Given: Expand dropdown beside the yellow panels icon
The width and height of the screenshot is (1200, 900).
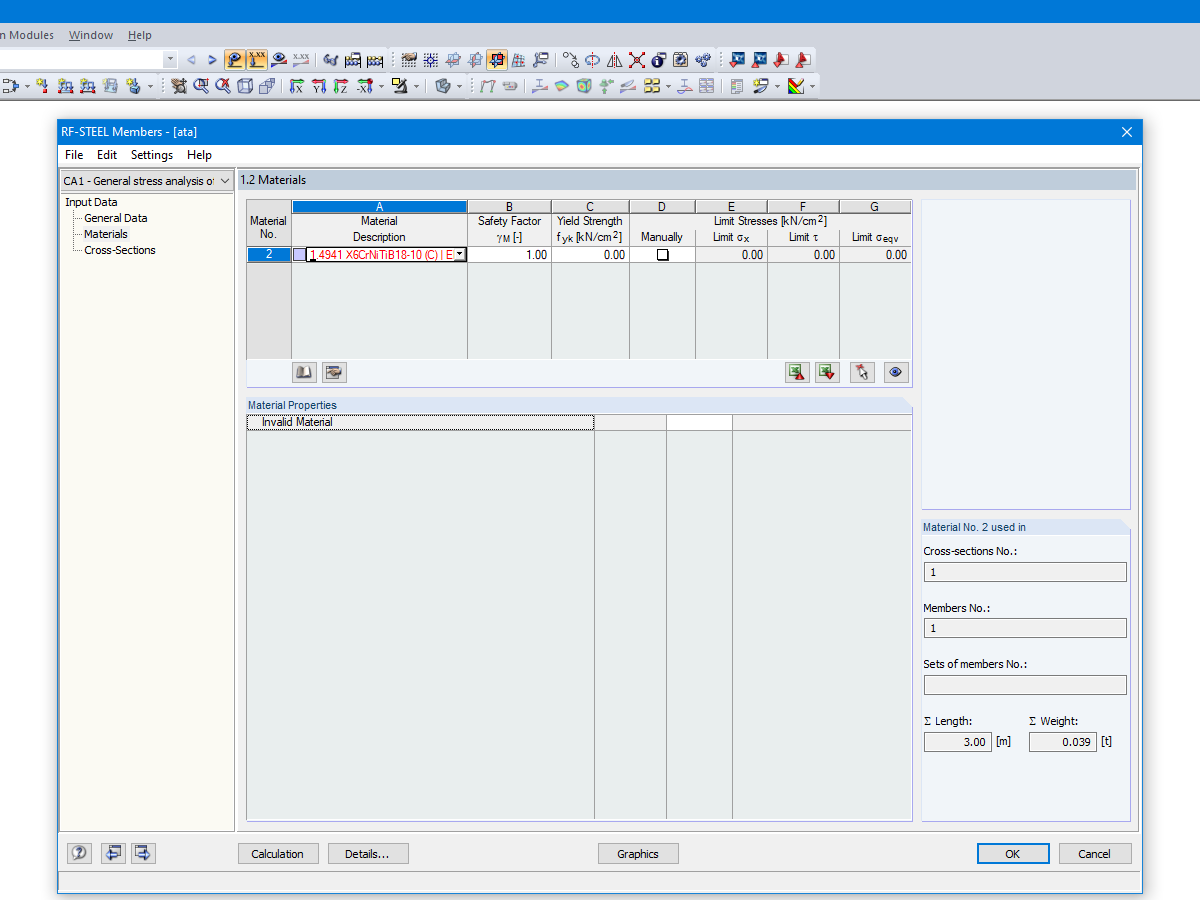Looking at the screenshot, I should (x=668, y=87).
